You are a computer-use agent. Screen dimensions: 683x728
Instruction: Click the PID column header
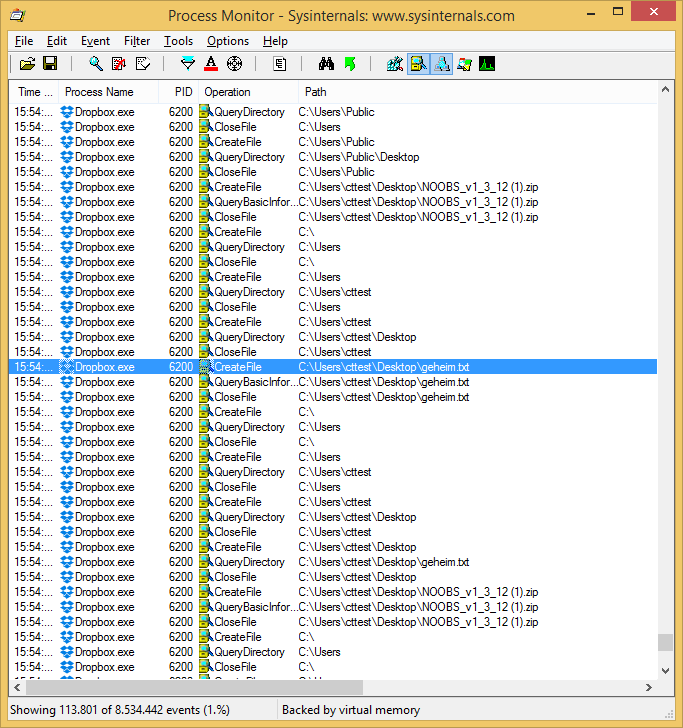[x=179, y=92]
